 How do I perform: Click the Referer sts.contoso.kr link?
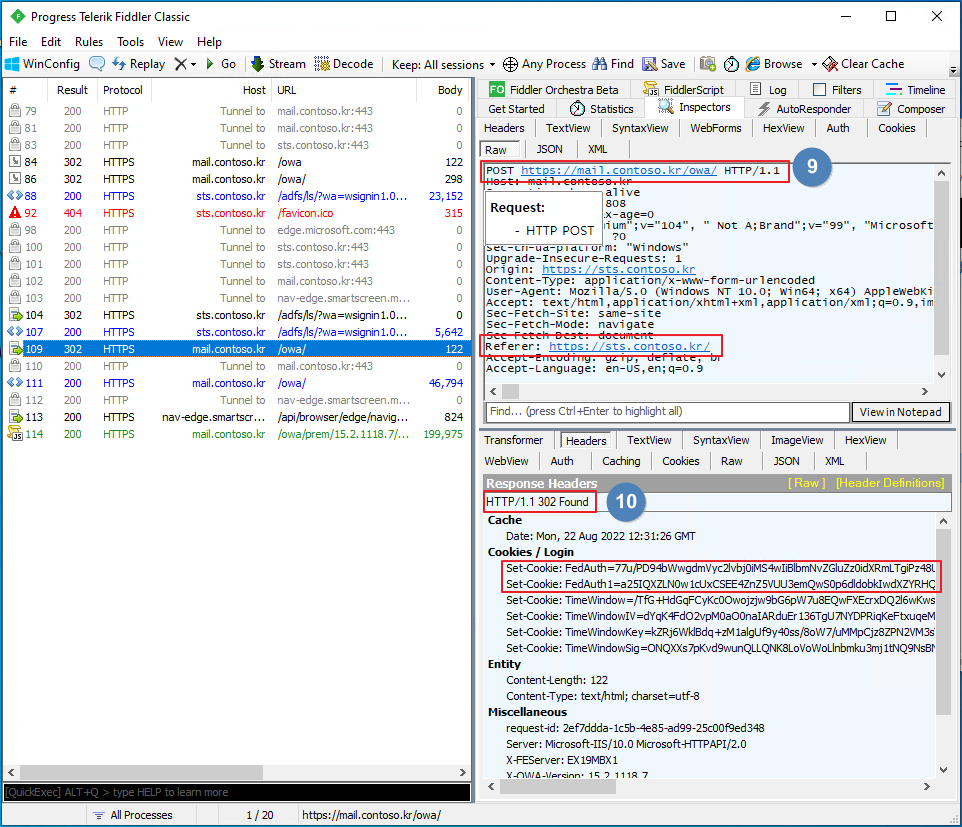click(629, 346)
